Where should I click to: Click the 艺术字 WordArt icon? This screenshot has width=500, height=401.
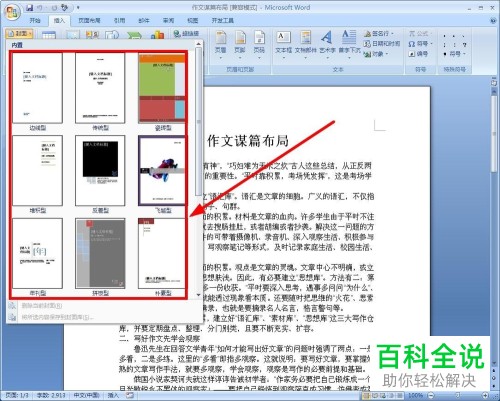click(x=327, y=37)
